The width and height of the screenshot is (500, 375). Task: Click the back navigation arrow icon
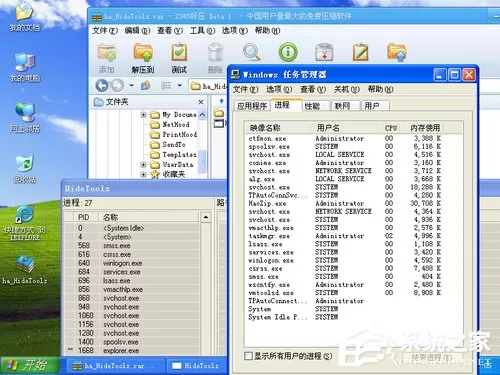(x=102, y=86)
